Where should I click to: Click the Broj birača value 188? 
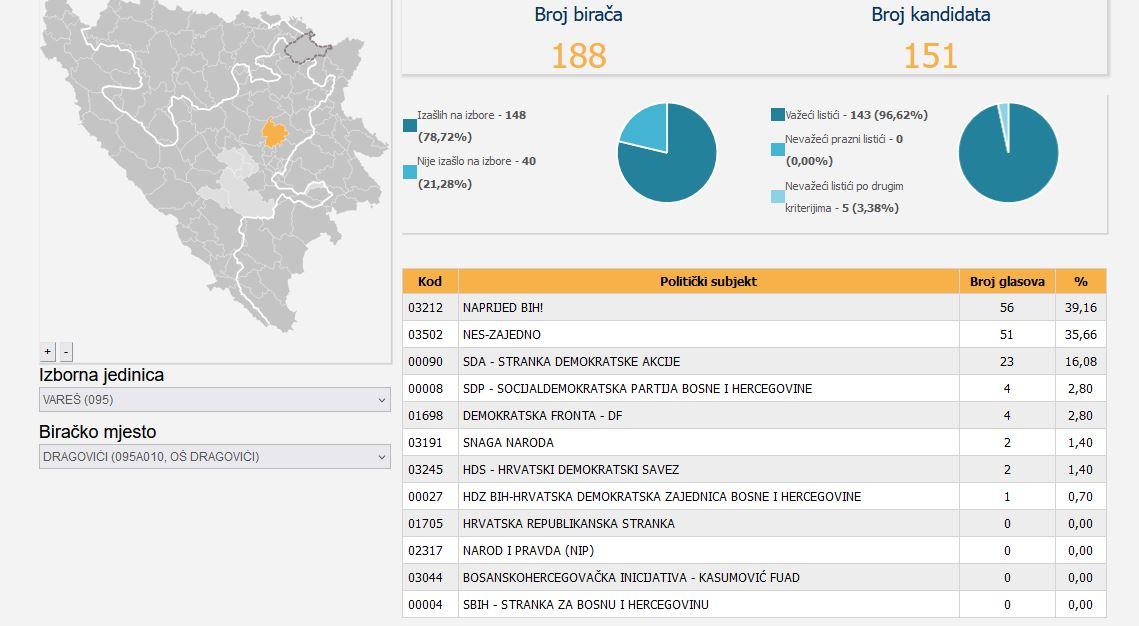[x=579, y=56]
